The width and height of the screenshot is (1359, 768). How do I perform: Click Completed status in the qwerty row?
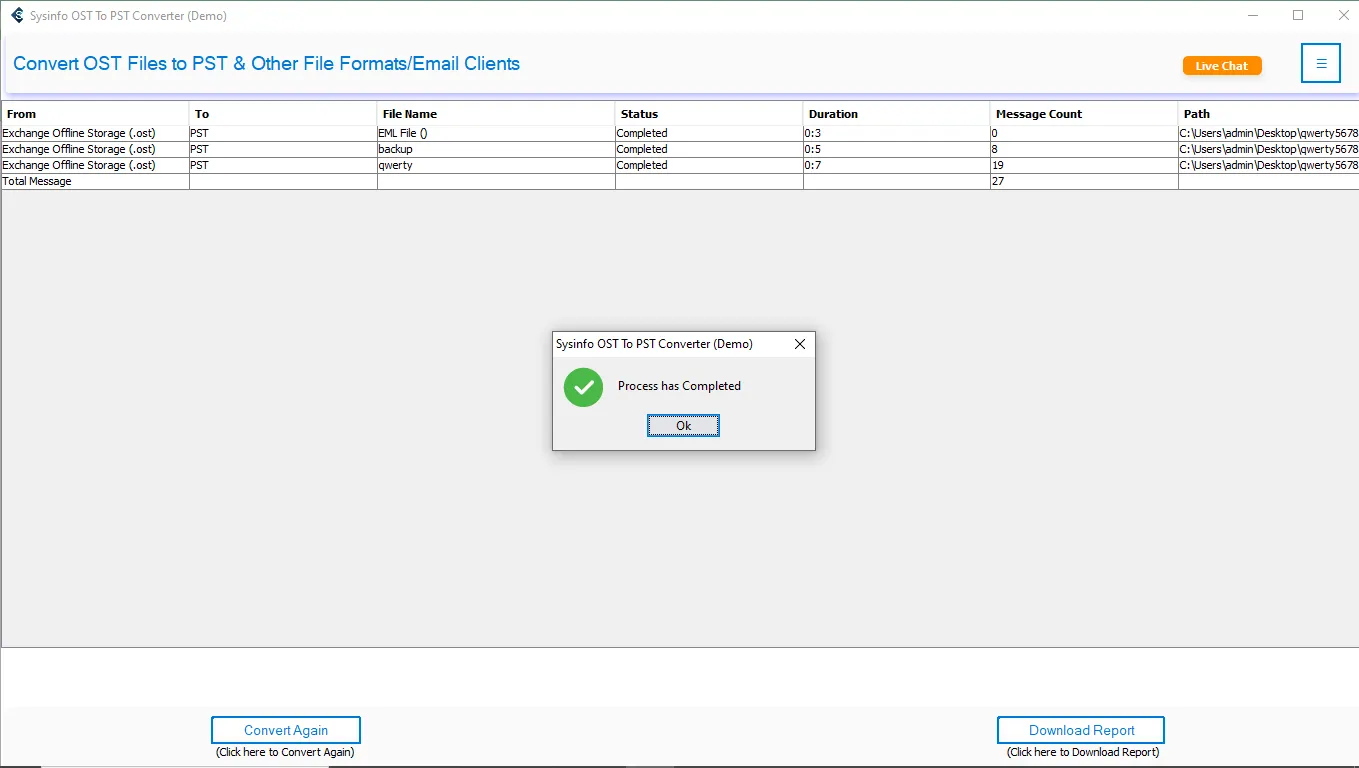point(709,165)
